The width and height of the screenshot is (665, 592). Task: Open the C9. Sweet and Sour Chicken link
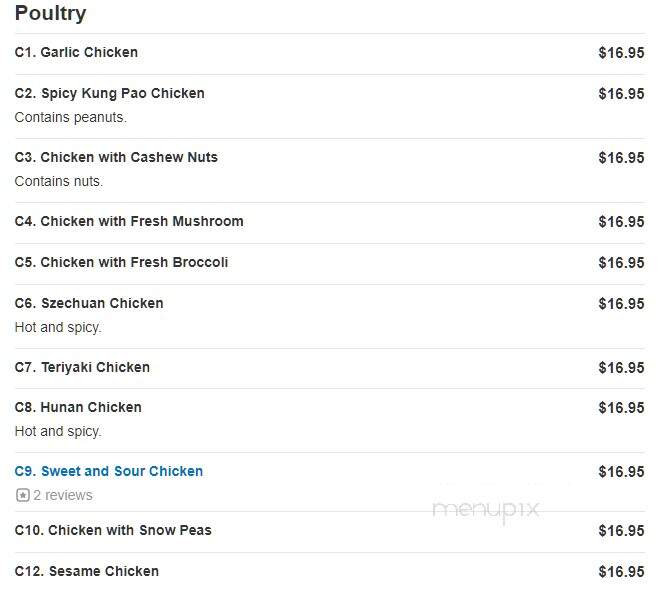click(109, 471)
